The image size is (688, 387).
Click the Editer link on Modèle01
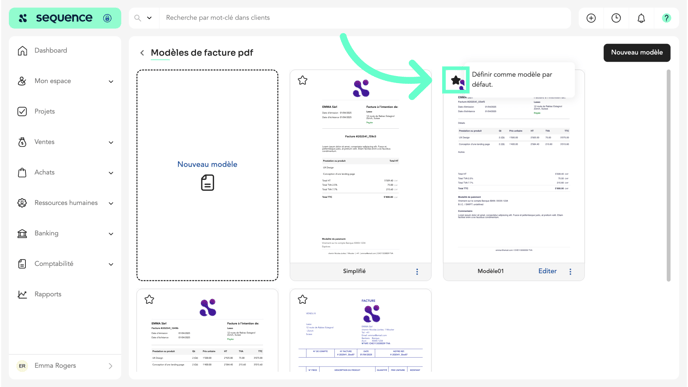tap(547, 271)
